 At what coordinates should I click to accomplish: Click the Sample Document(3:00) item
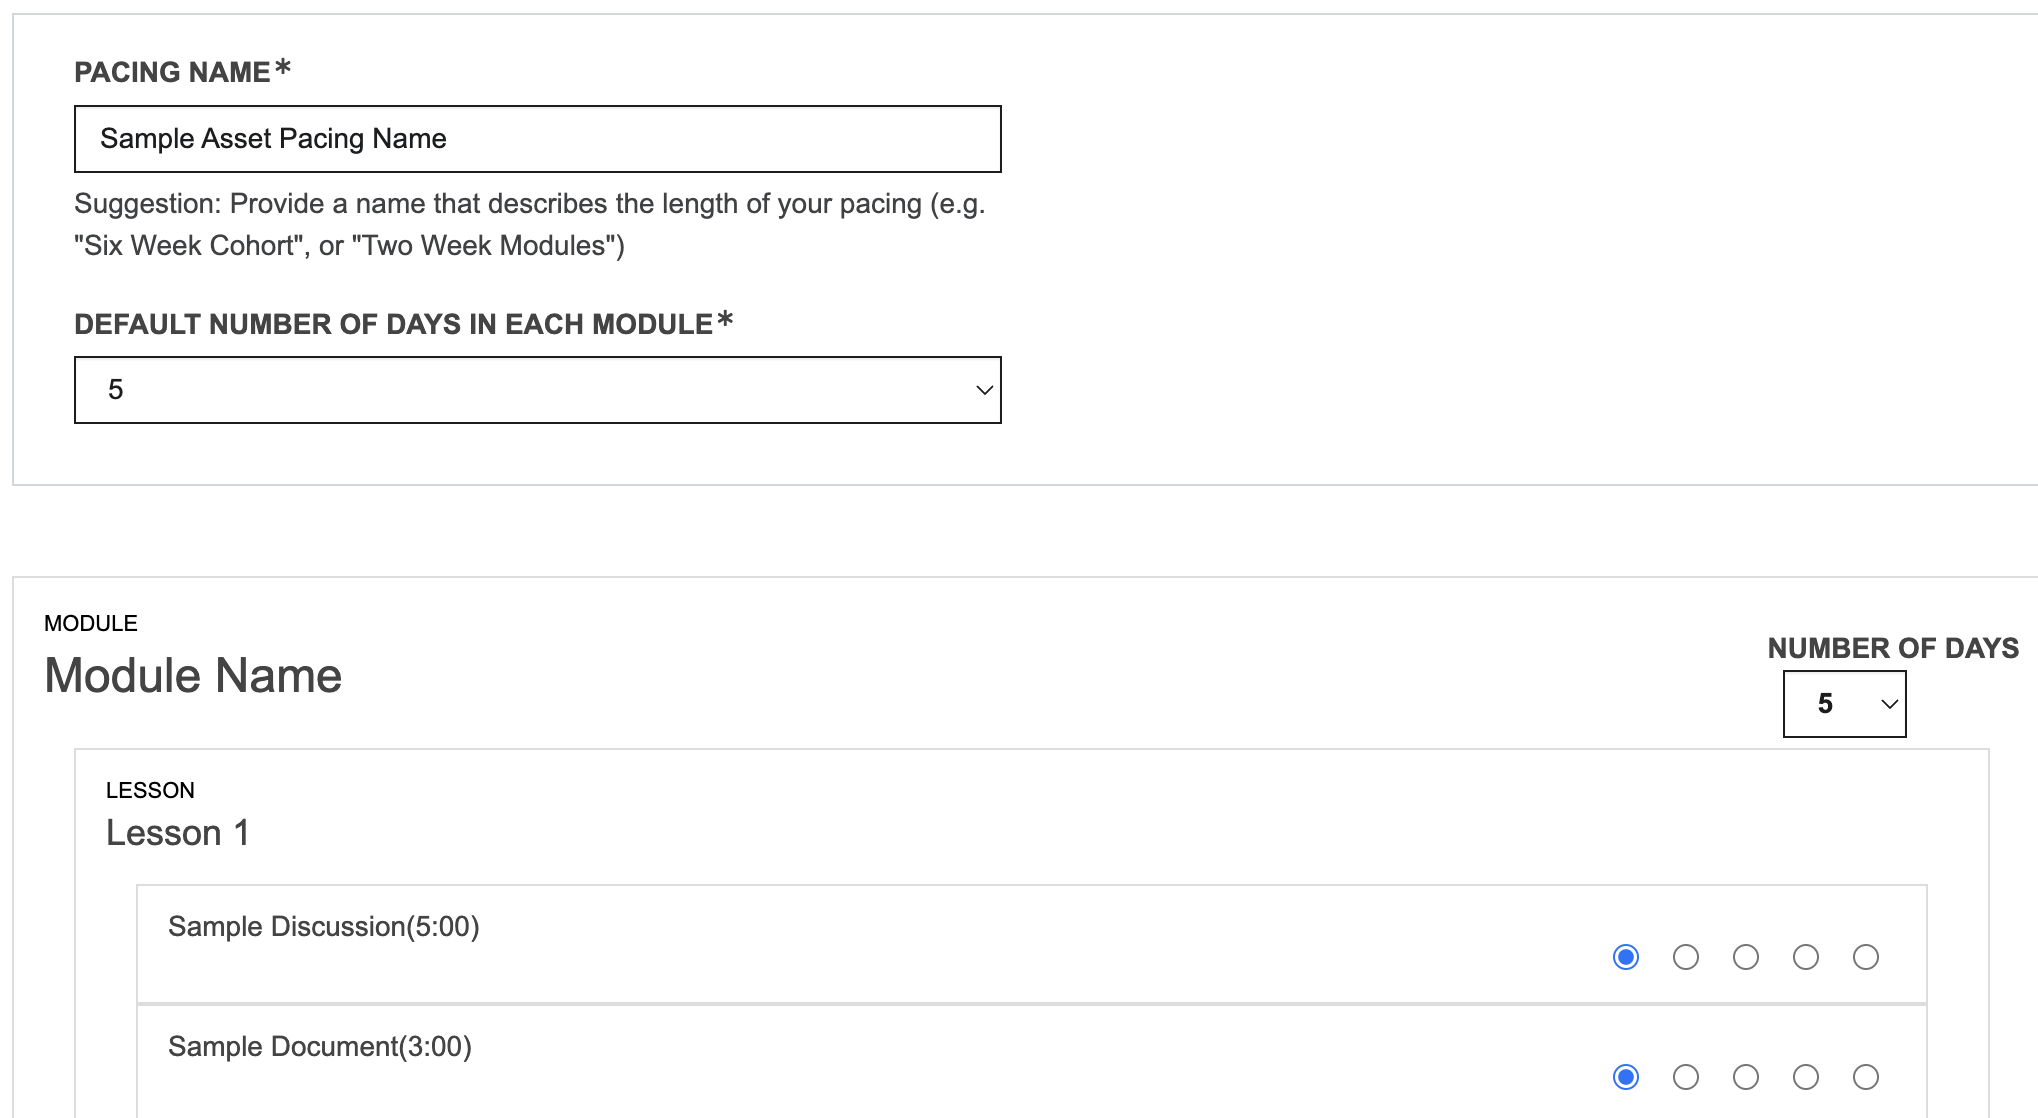319,1047
